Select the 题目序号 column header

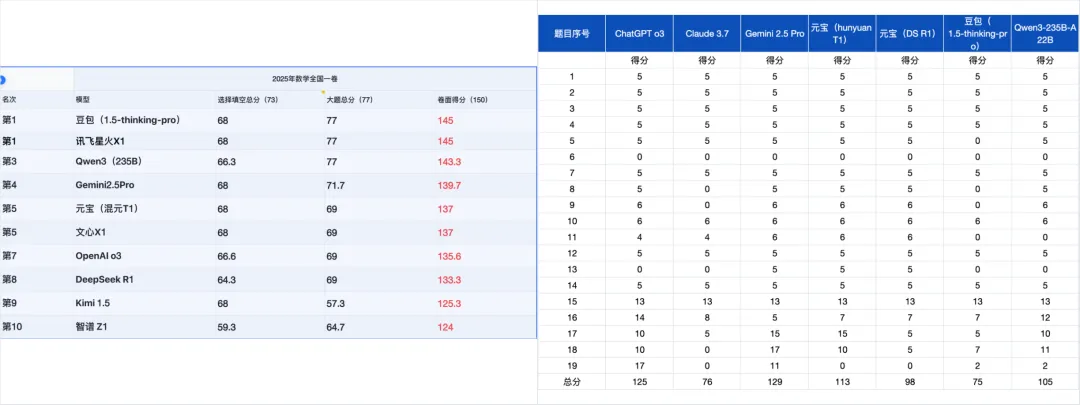tap(572, 33)
